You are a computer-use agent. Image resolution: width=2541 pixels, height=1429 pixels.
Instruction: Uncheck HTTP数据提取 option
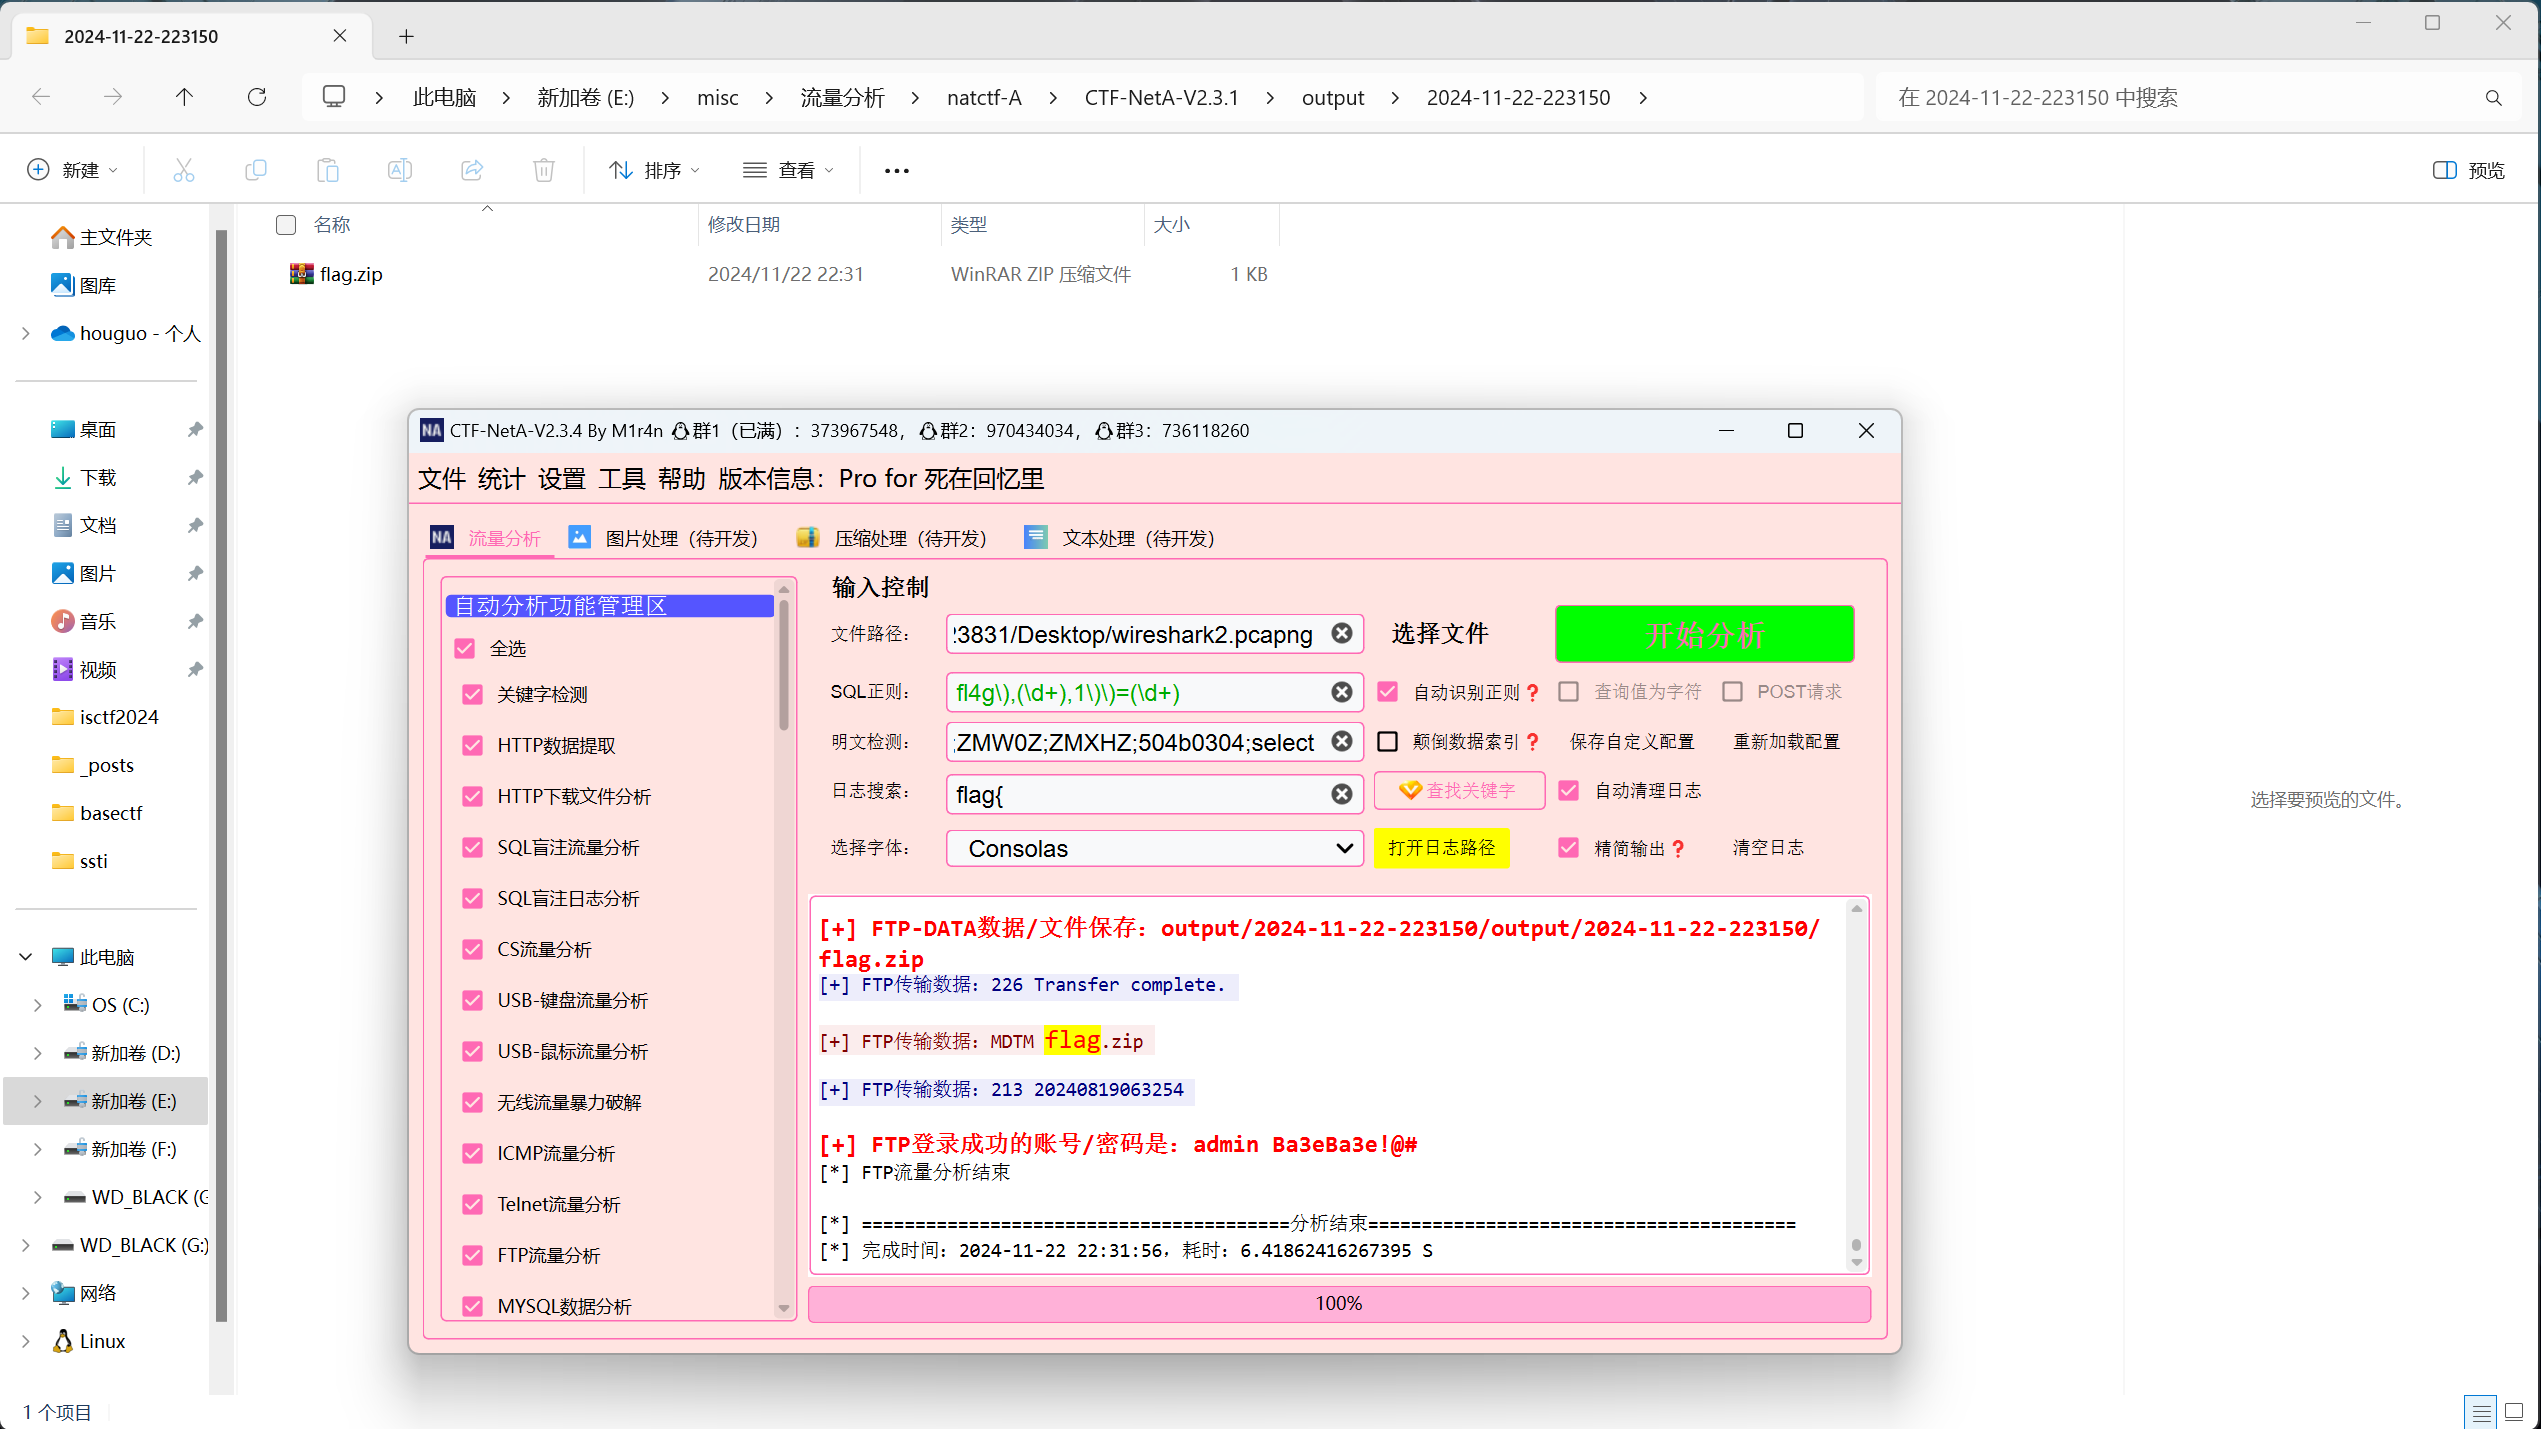pos(473,746)
